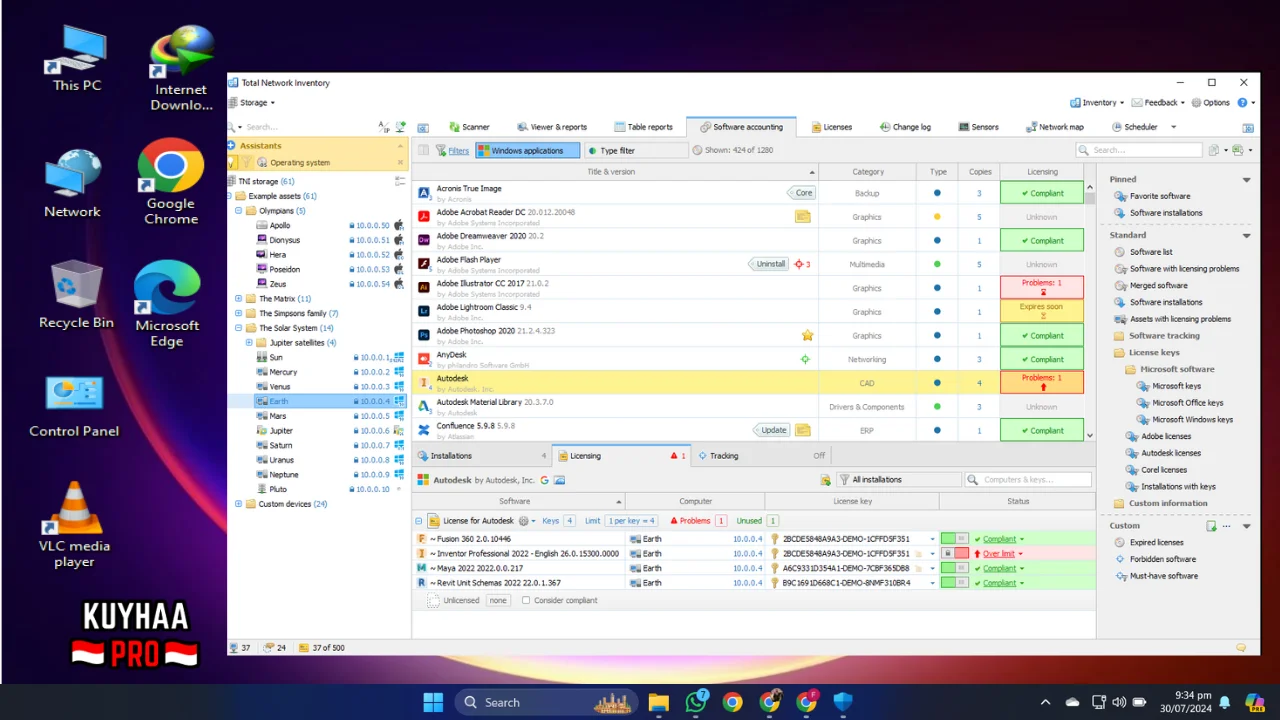Click the Adobe Acrobat Reader DC icon
The image size is (1280, 720).
point(424,217)
